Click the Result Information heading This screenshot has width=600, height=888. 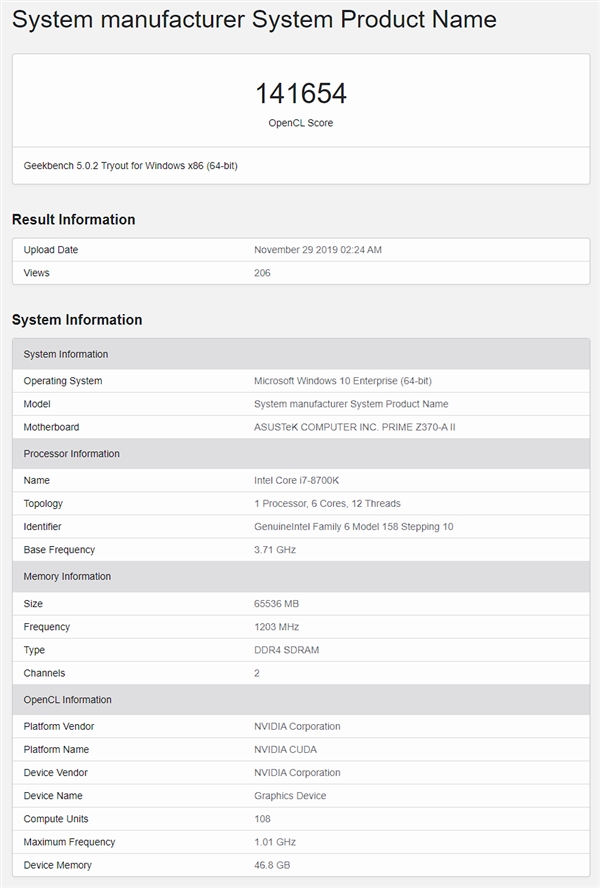73,219
